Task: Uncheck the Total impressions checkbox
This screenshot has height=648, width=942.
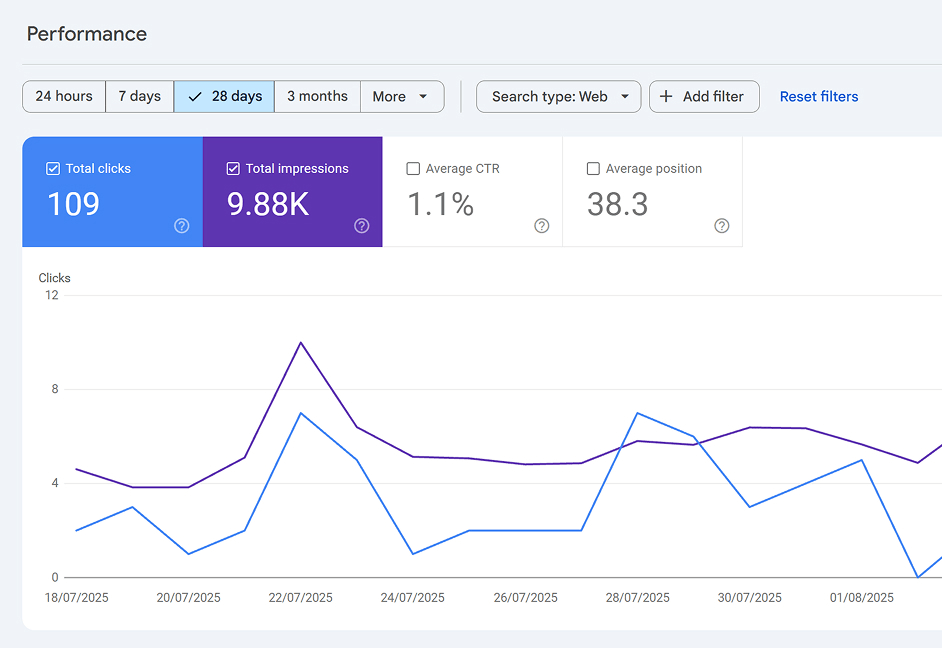Action: (233, 169)
